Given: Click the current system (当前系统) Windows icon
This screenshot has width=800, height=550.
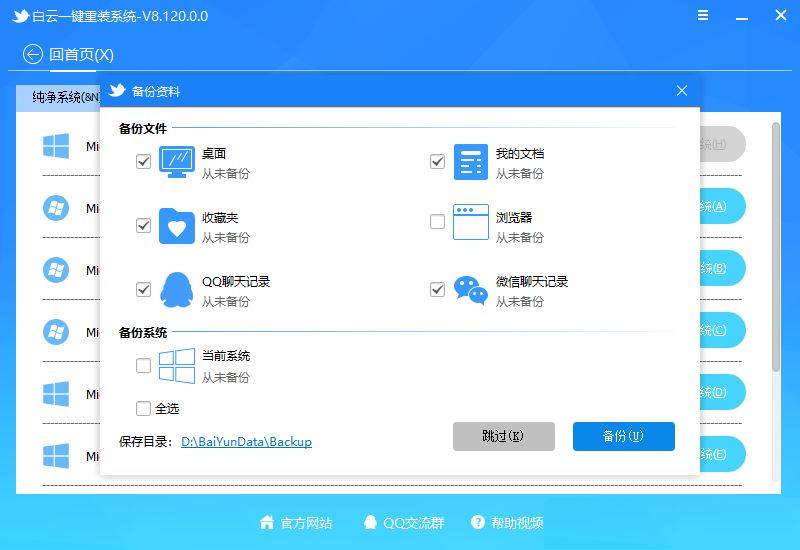Looking at the screenshot, I should pyautogui.click(x=177, y=366).
